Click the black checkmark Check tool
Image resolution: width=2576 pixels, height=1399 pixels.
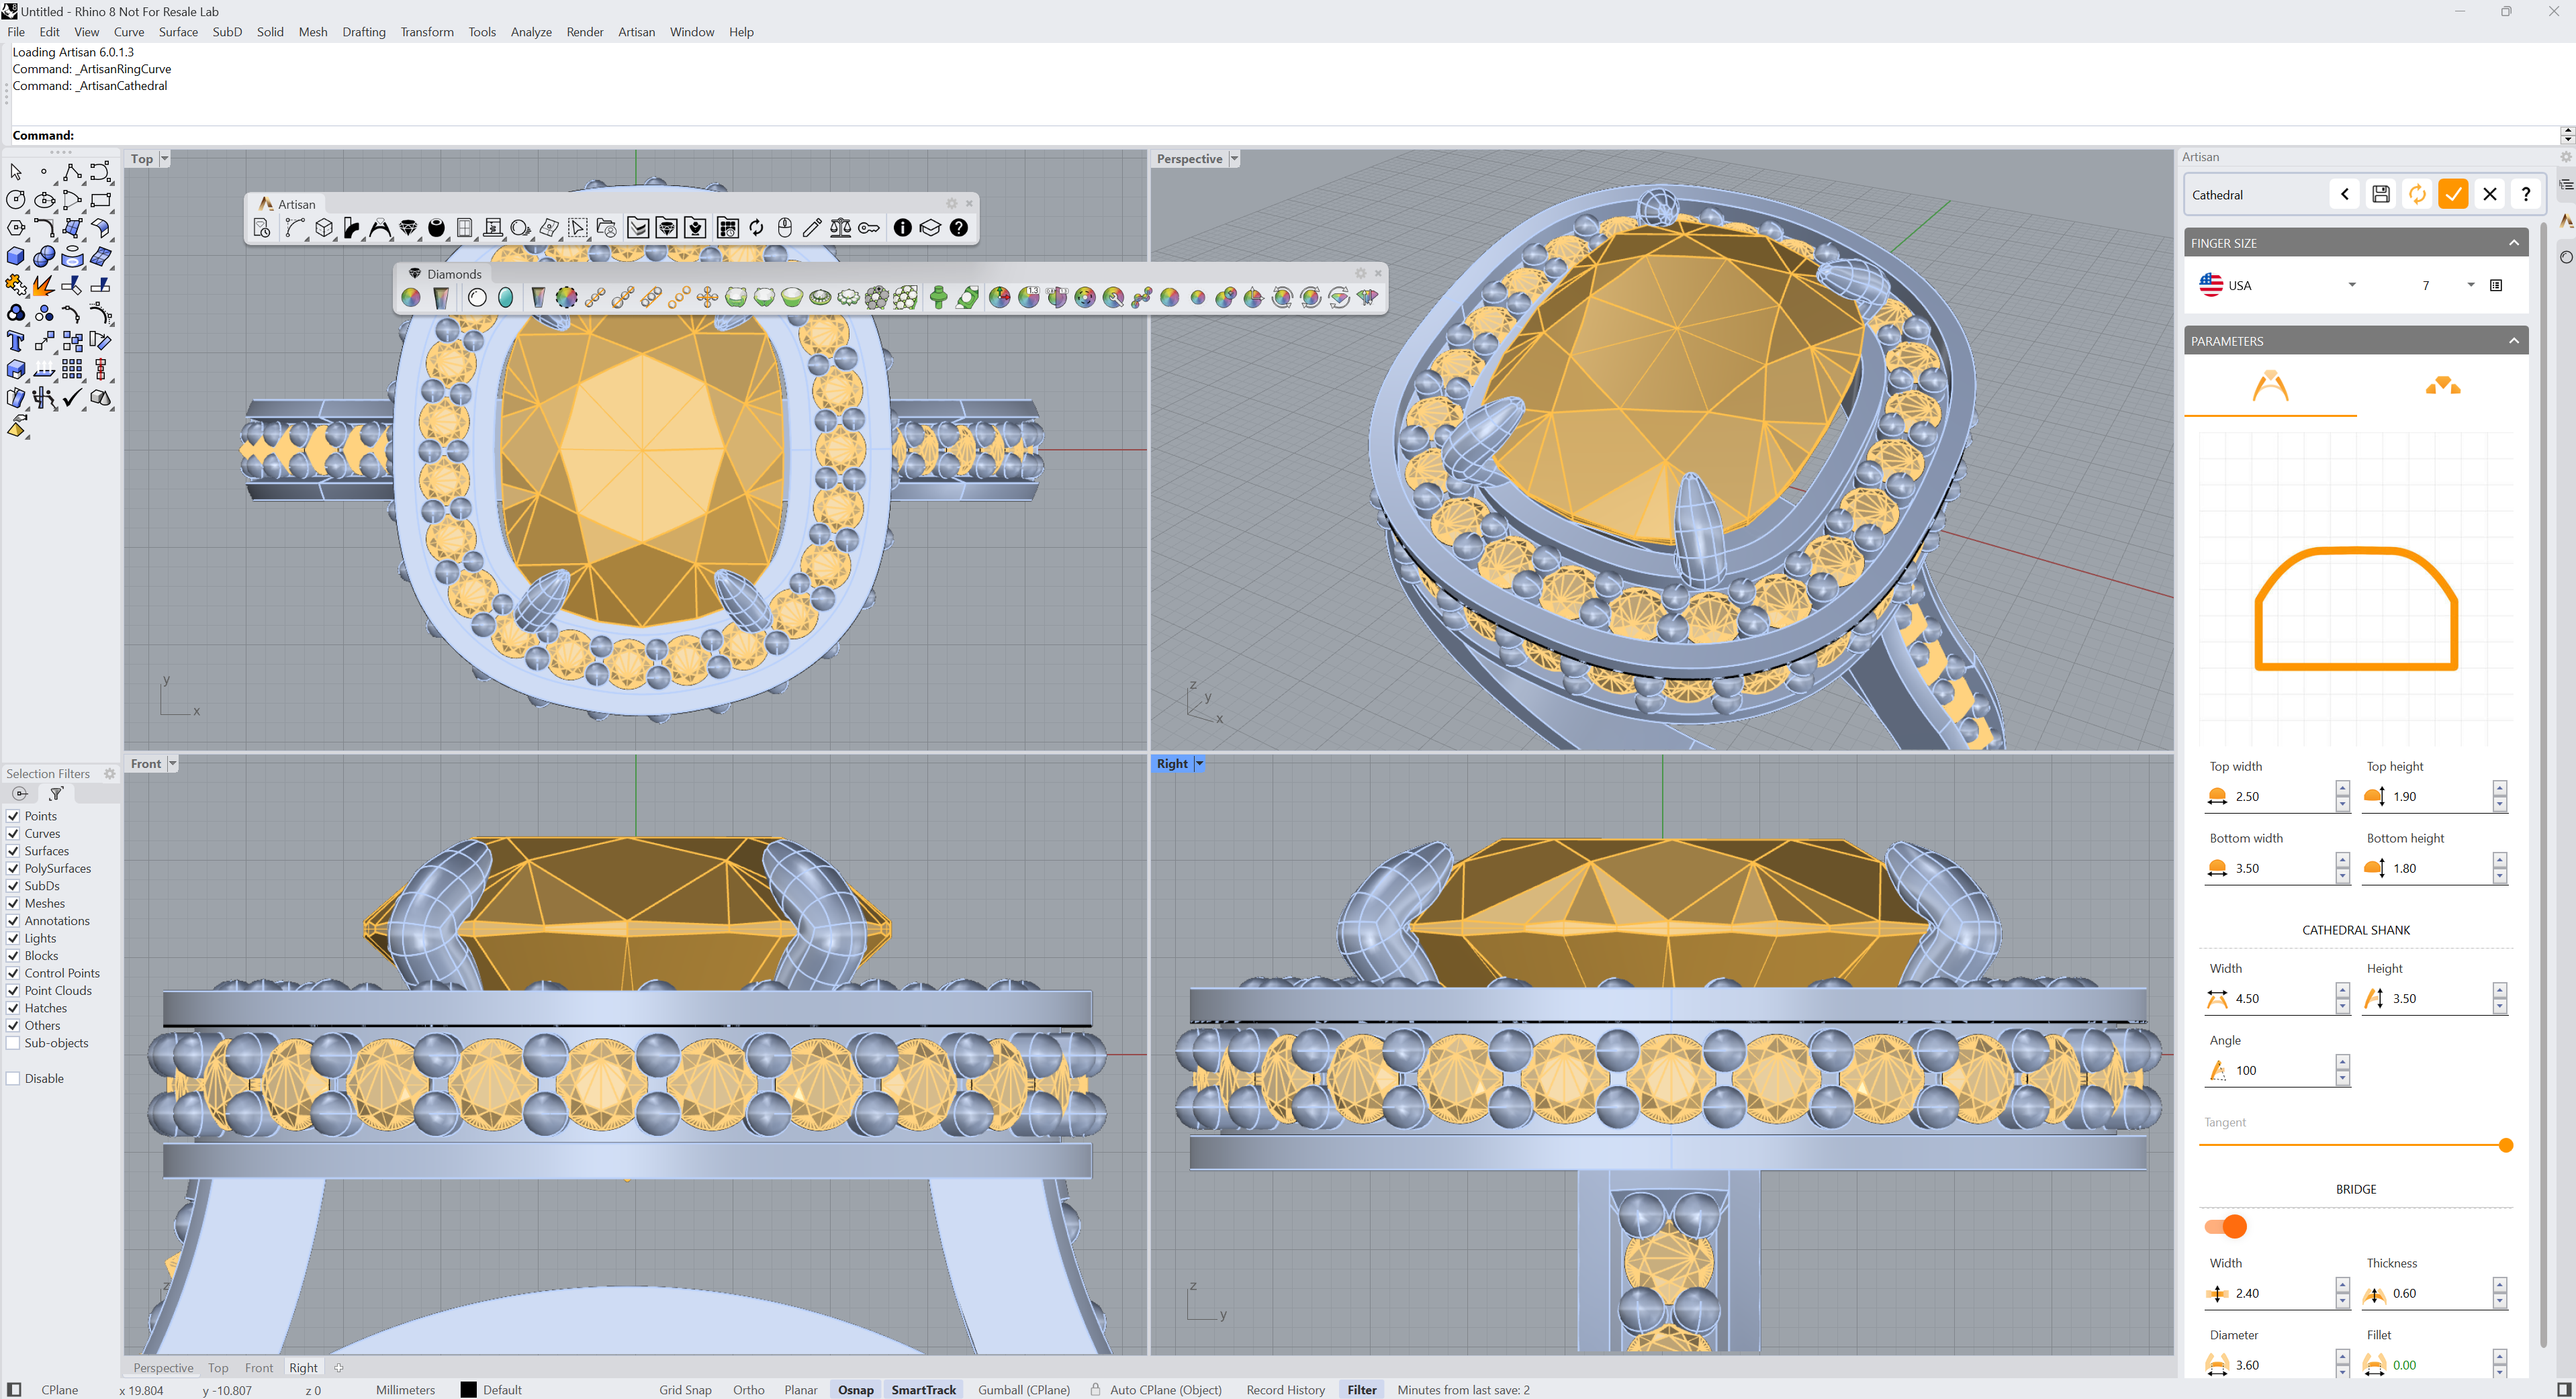pyautogui.click(x=72, y=397)
